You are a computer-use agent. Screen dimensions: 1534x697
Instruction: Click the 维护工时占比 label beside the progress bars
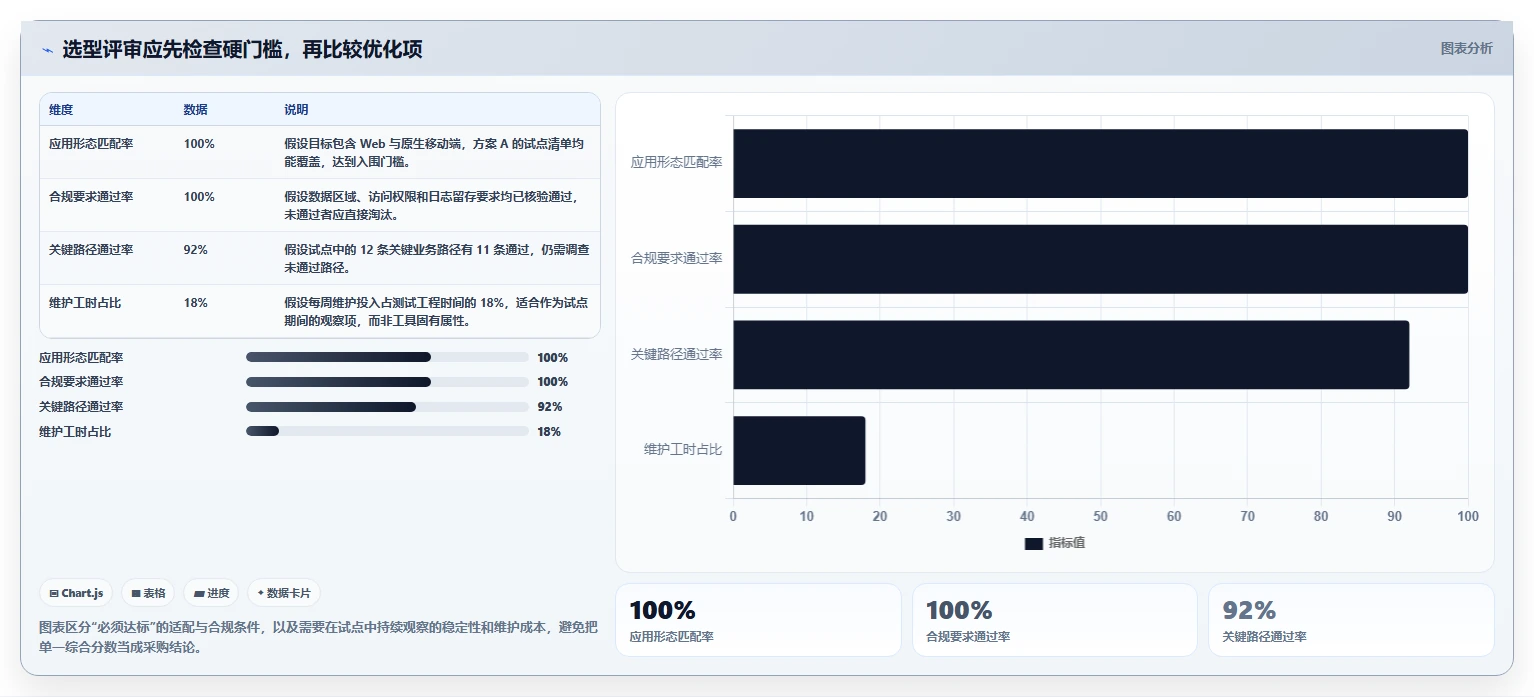pos(75,432)
